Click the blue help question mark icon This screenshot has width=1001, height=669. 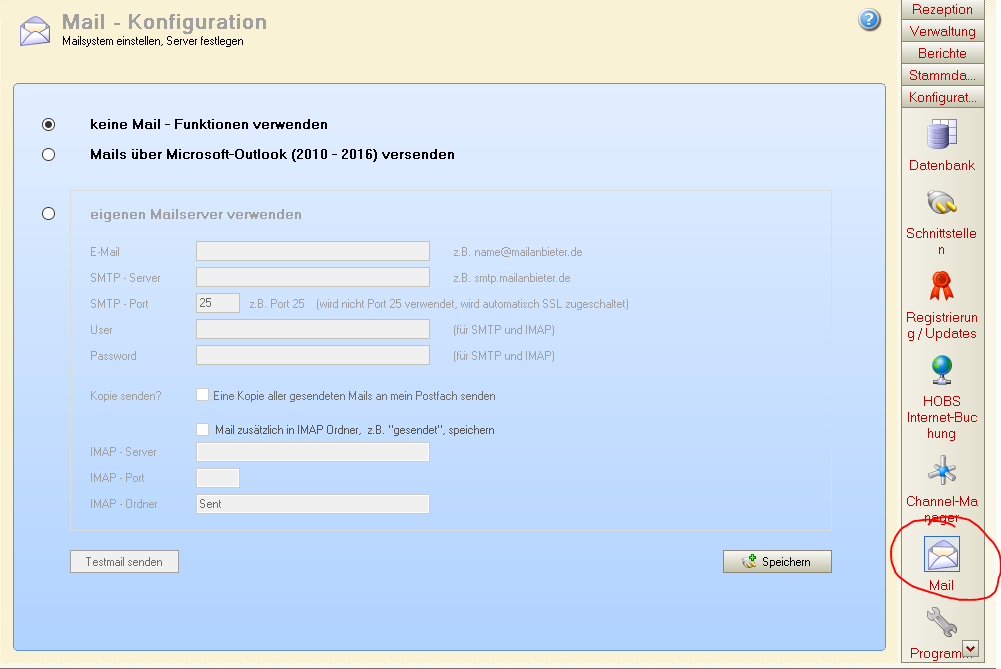point(869,20)
